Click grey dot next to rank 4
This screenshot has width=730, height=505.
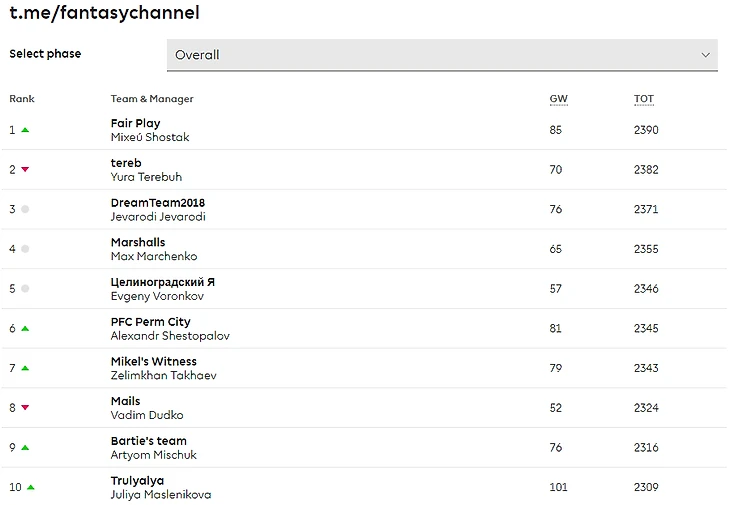point(25,249)
